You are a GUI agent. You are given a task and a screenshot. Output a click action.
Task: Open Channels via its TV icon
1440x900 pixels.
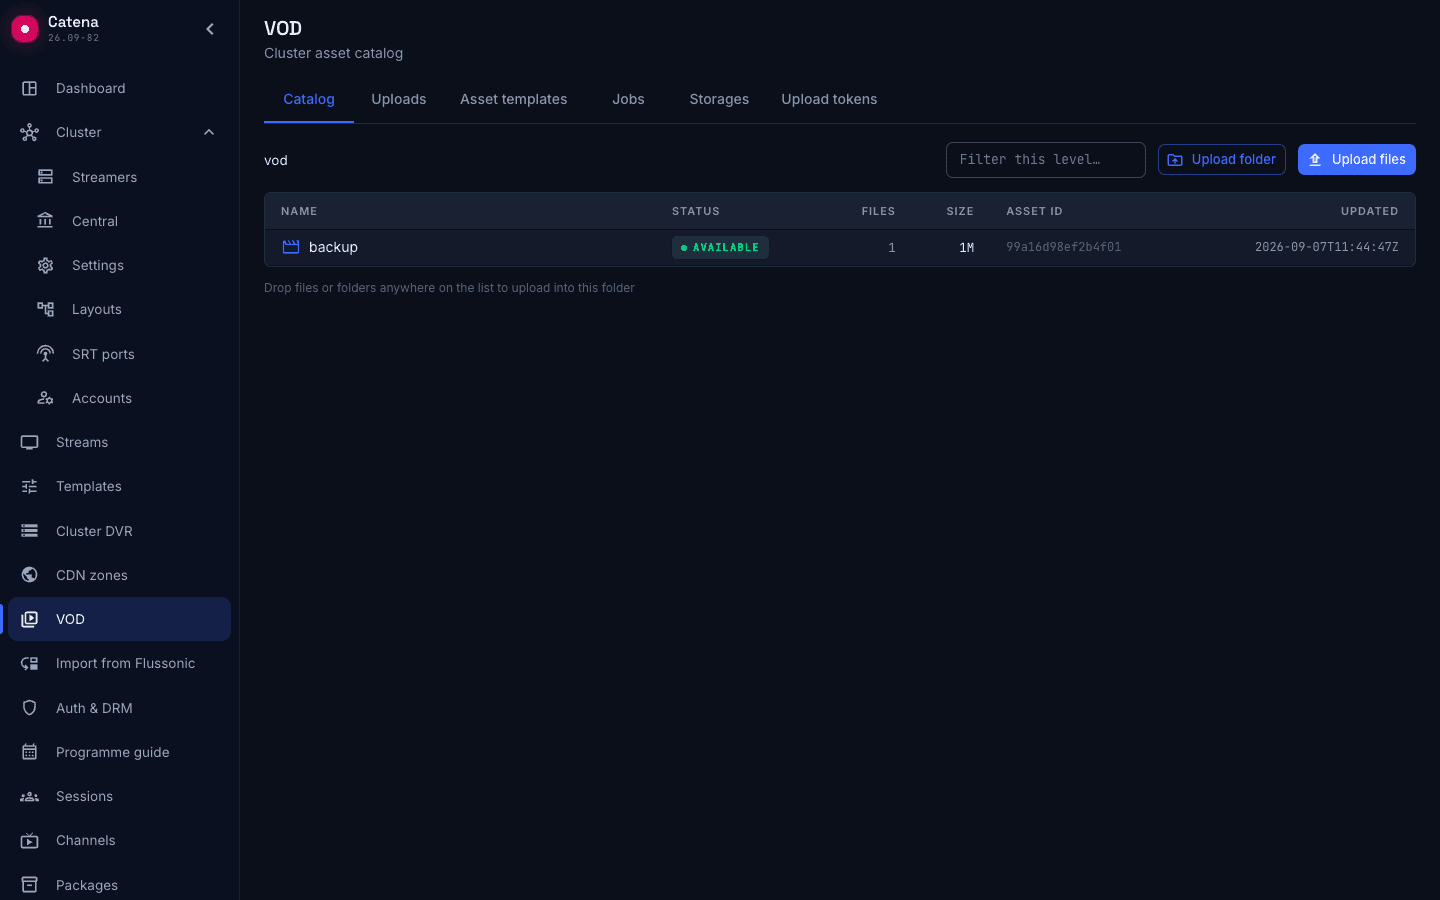30,840
